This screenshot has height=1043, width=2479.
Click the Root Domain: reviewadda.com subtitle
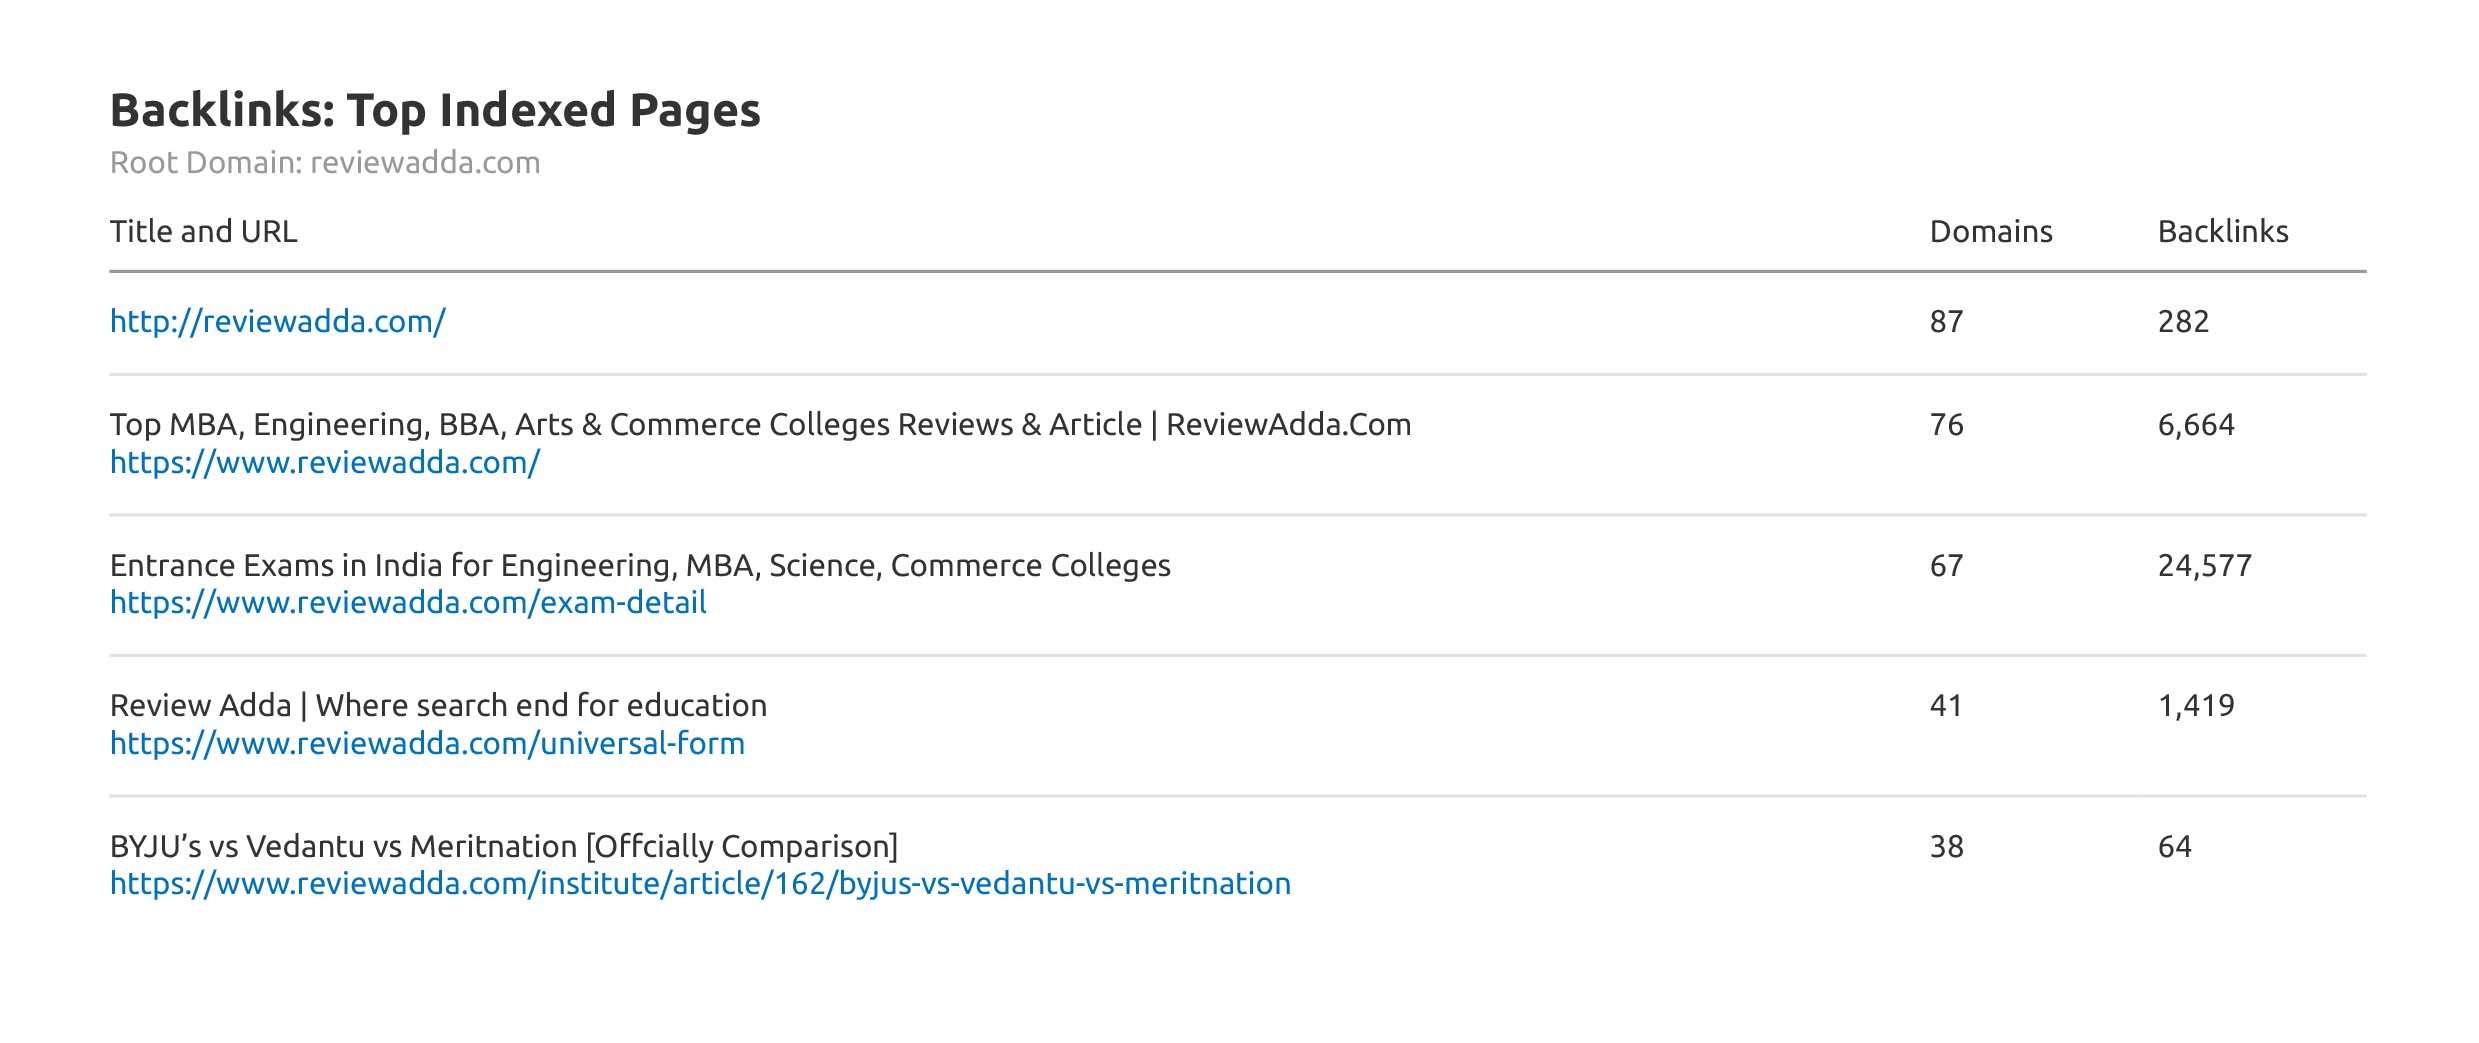(x=325, y=163)
